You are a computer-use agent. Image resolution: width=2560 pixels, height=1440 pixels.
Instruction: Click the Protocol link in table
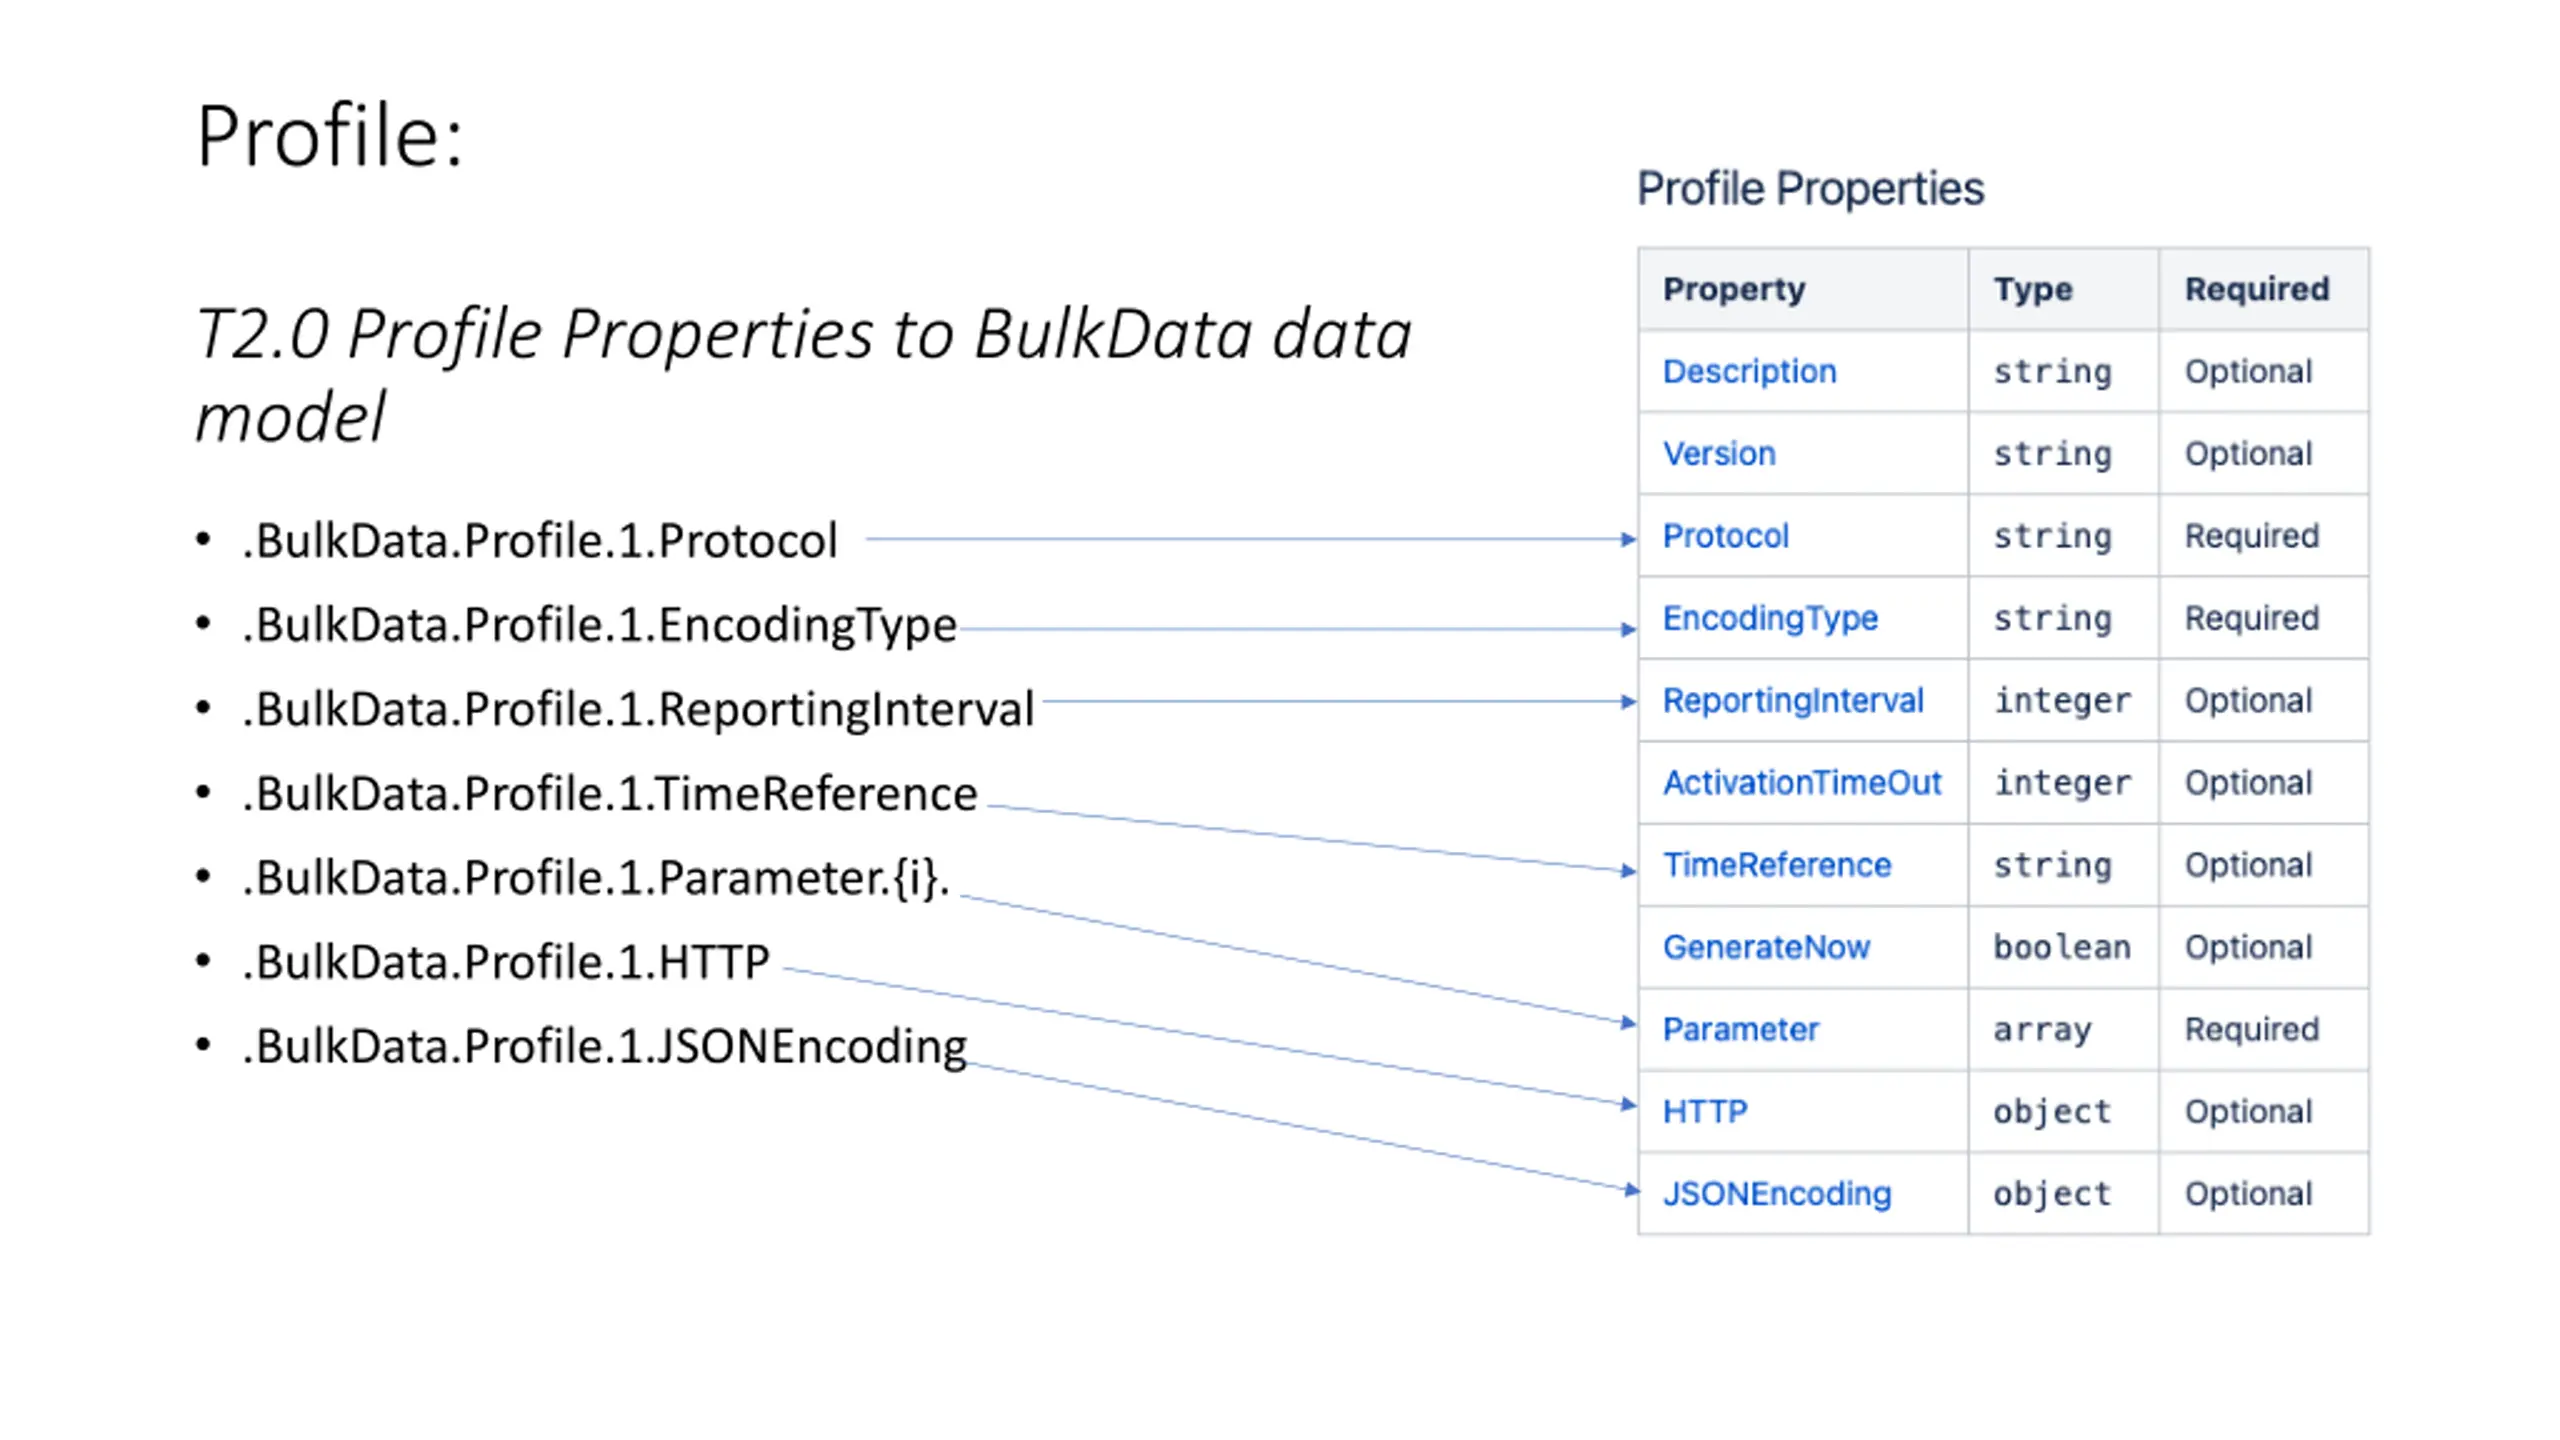tap(1725, 536)
